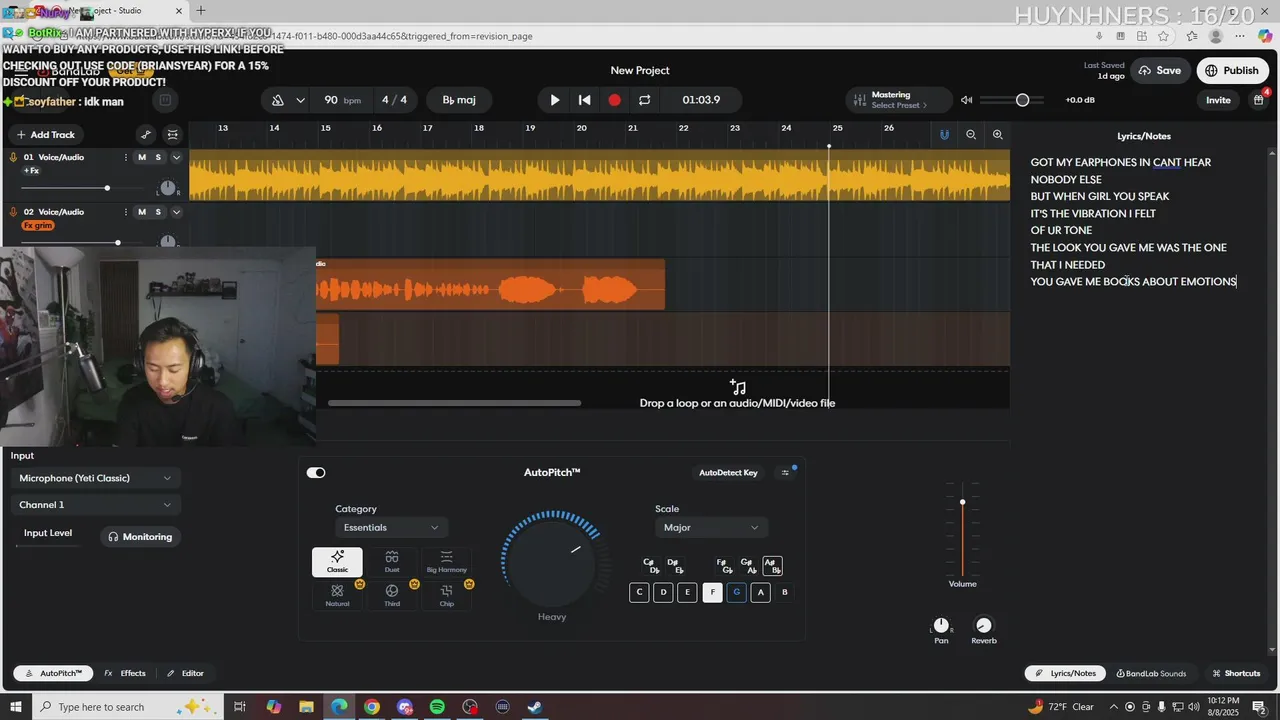Toggle the A♯/B♭ note key
Screen dimensions: 1280x720
coord(772,566)
